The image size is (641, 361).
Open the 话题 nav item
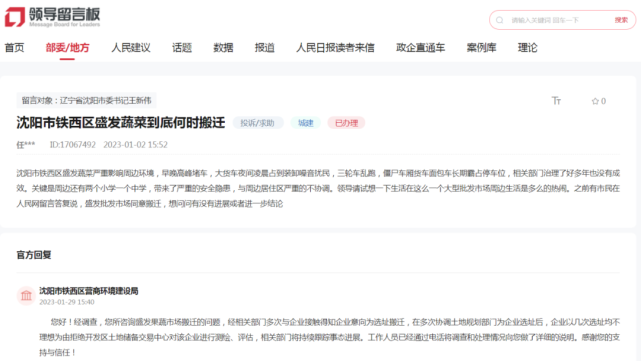tap(182, 48)
